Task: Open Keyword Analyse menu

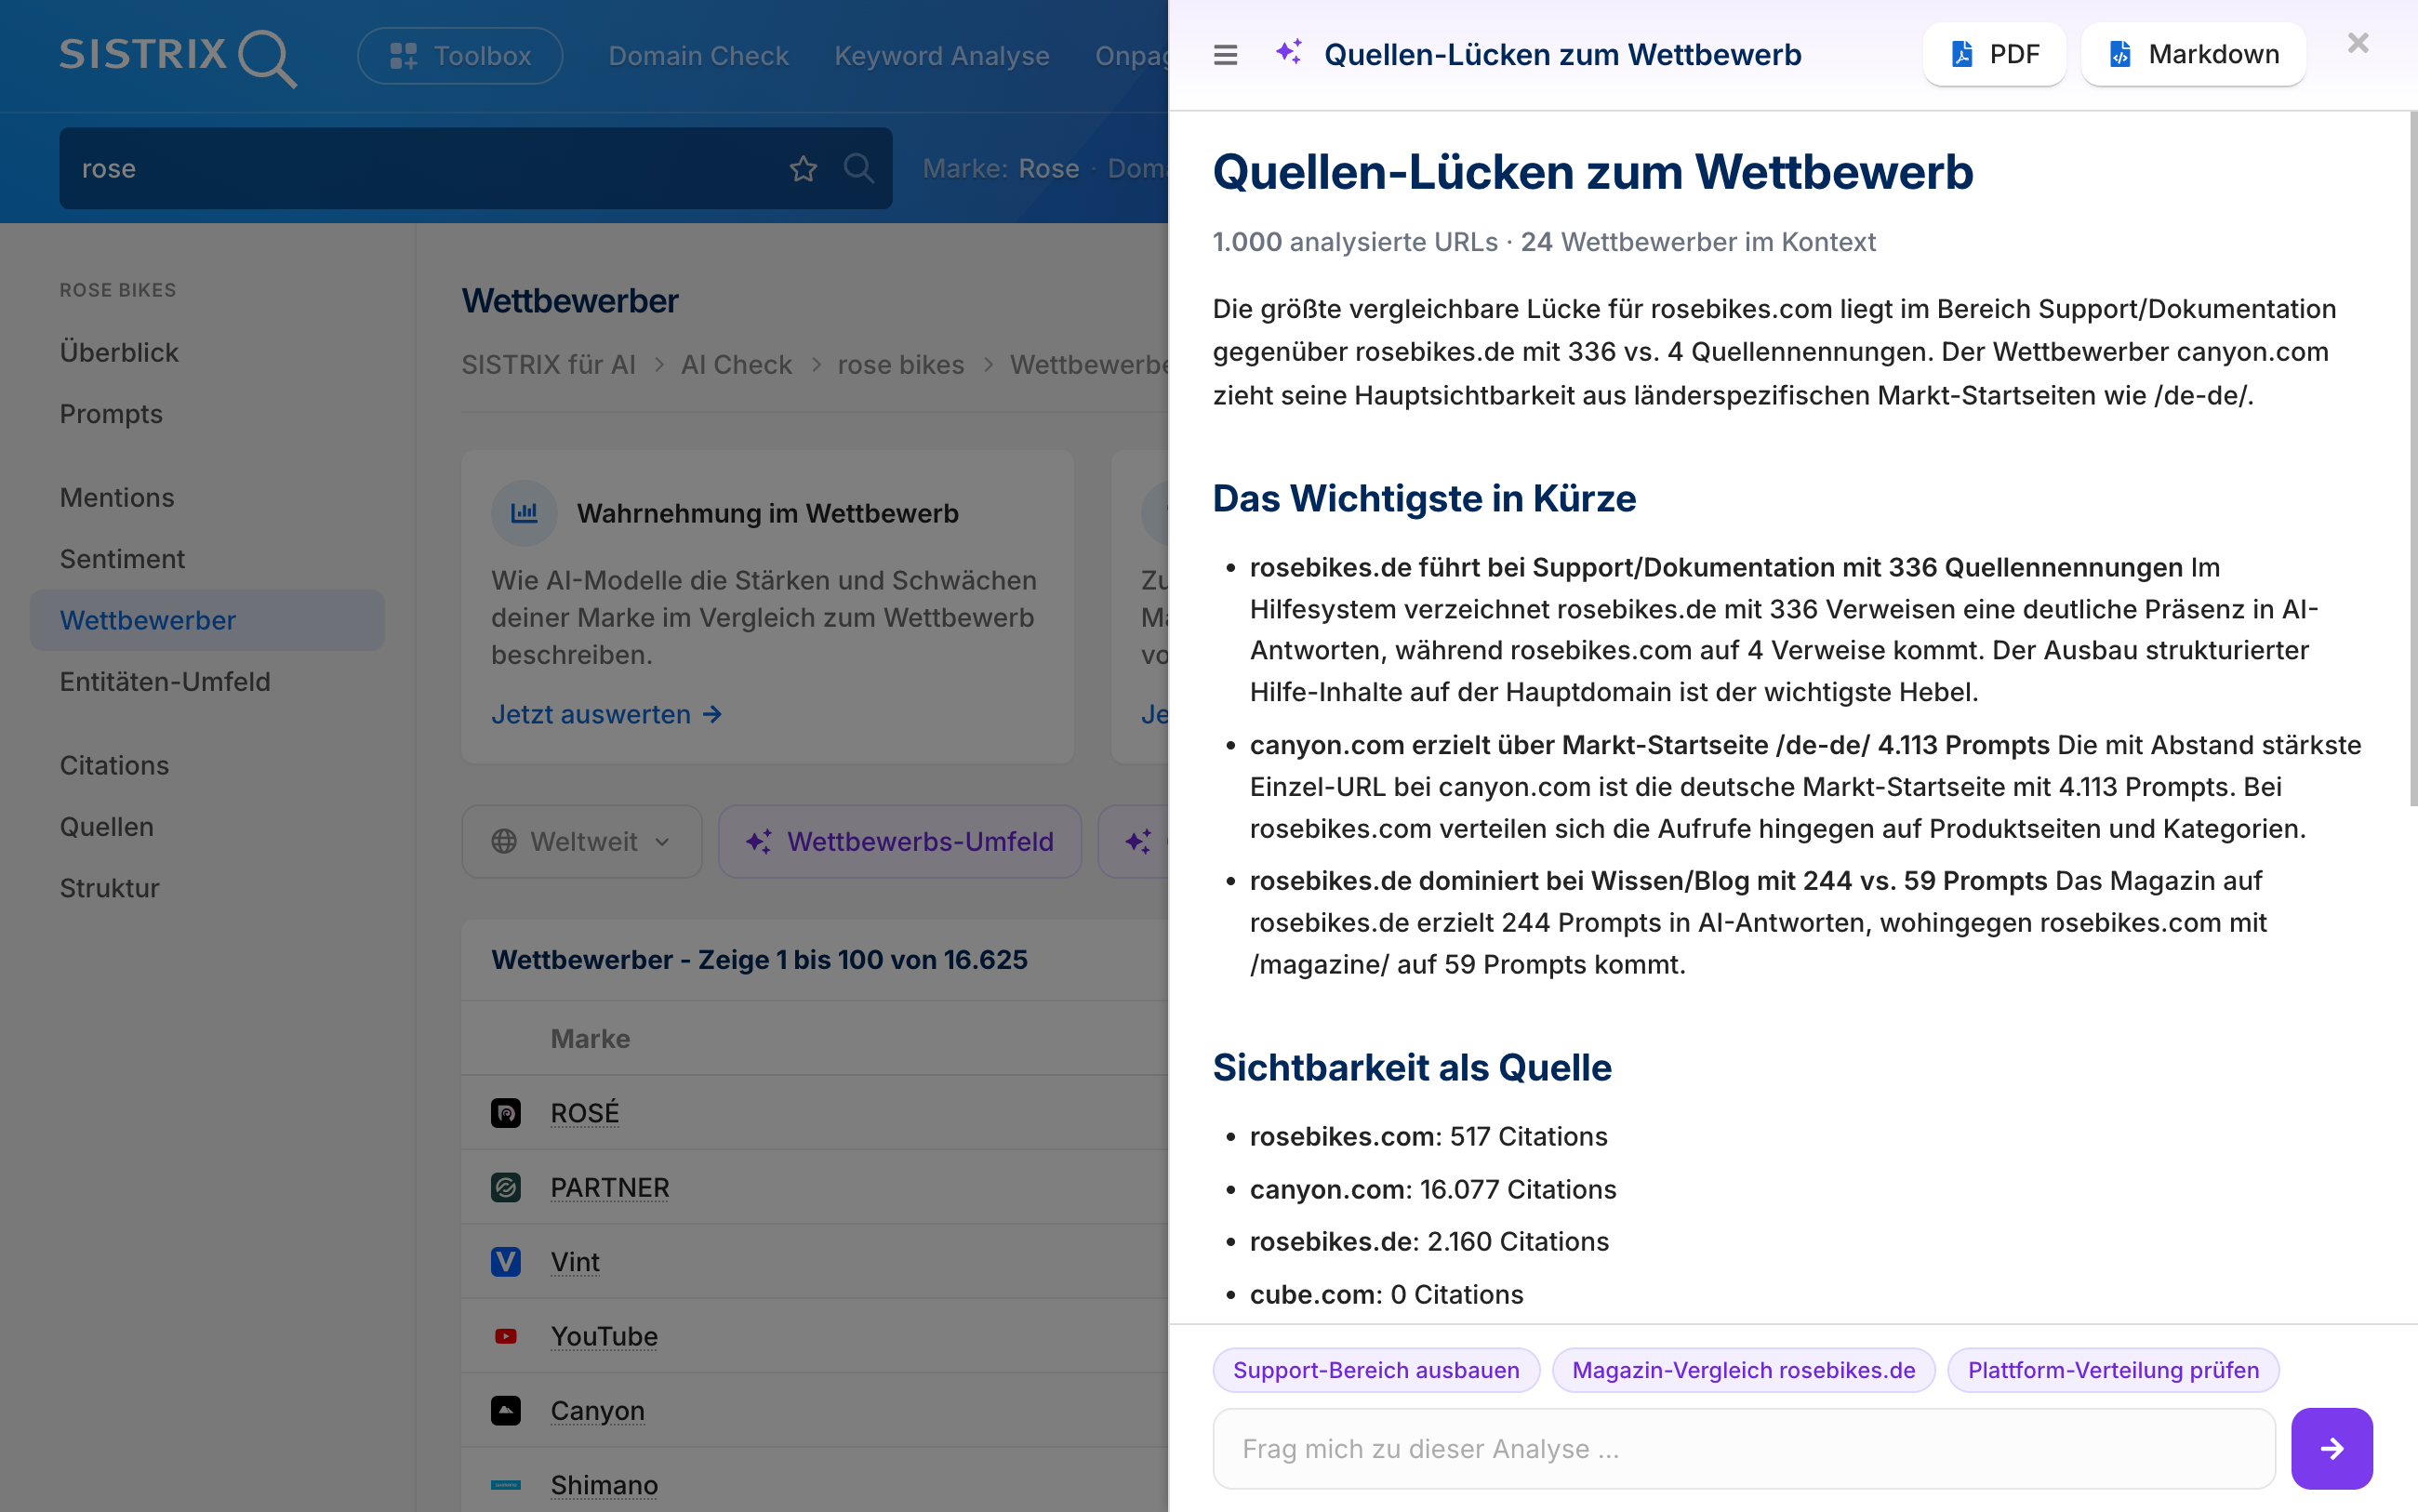Action: coord(942,56)
